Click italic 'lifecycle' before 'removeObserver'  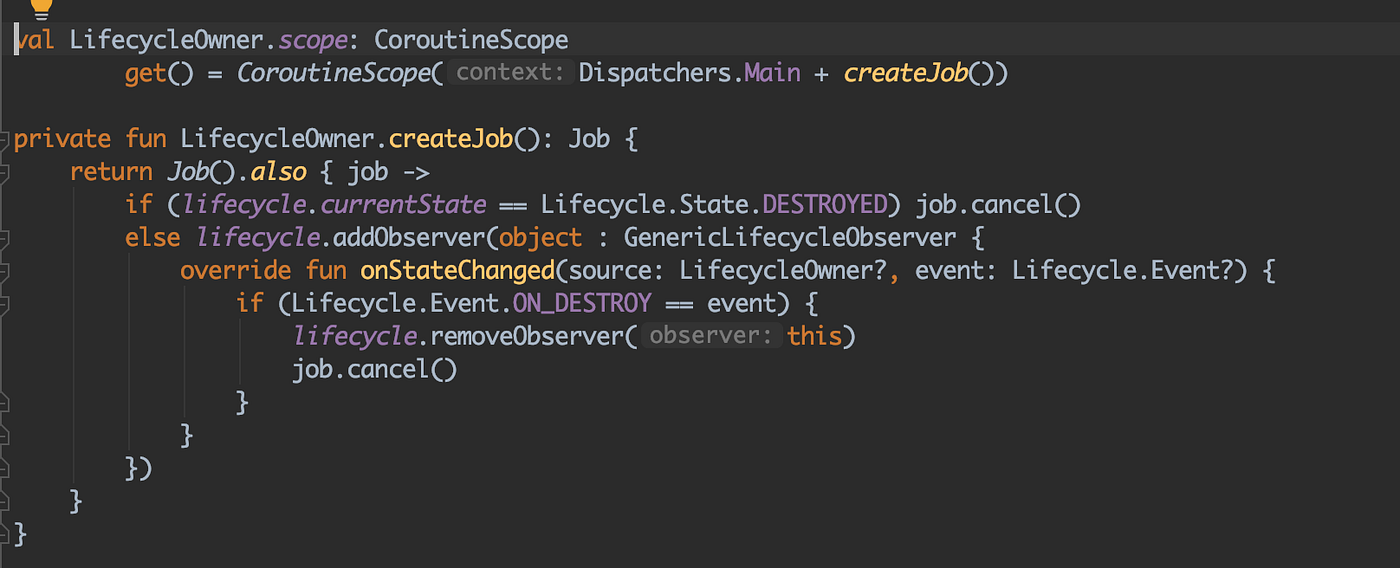click(x=354, y=336)
